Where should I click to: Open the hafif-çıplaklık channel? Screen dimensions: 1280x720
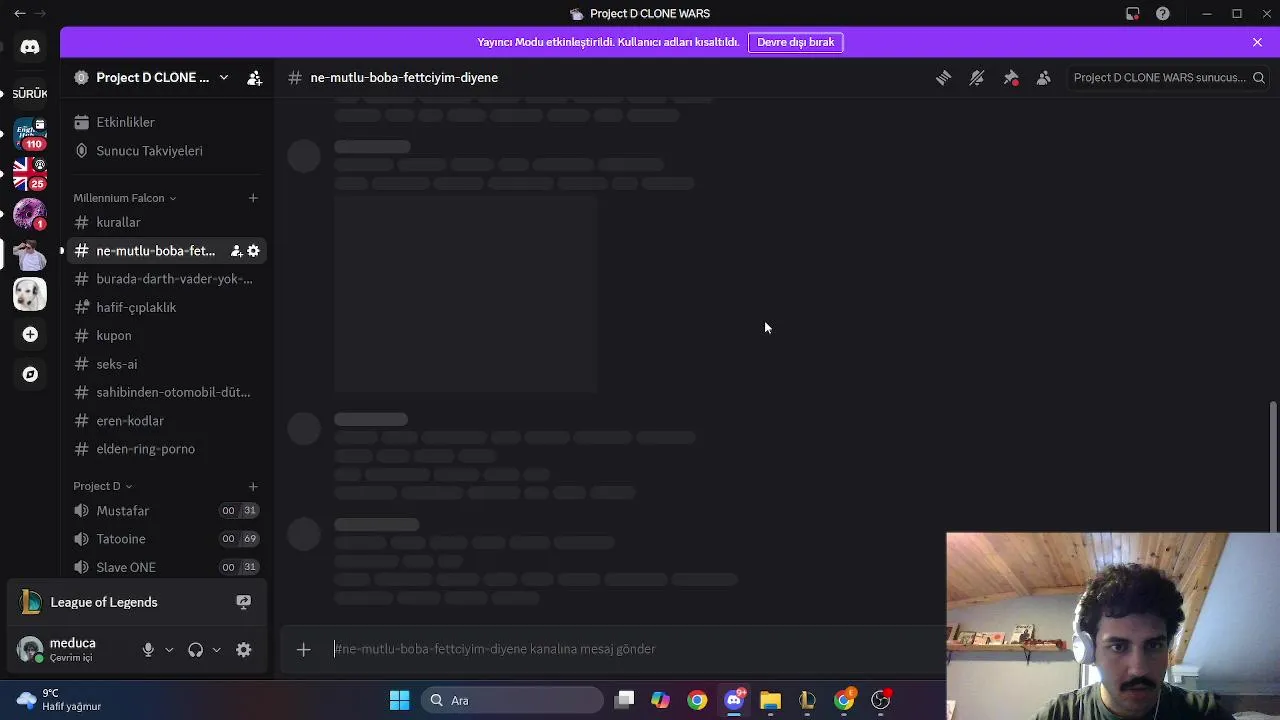(166, 307)
